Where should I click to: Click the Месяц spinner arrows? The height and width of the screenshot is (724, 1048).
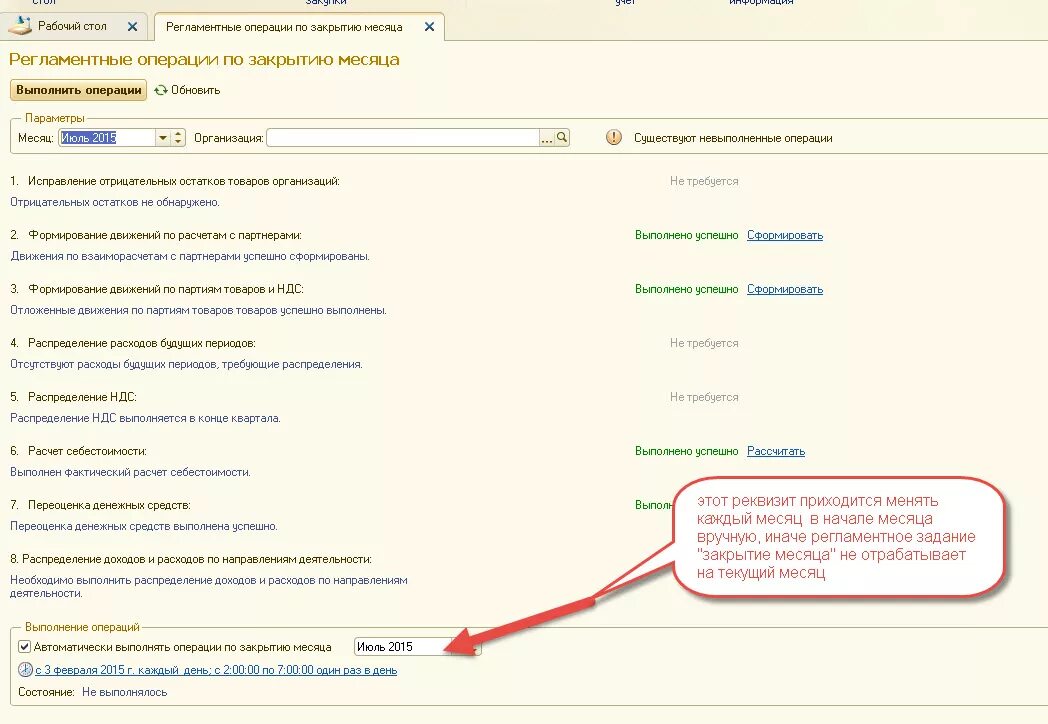(x=178, y=138)
